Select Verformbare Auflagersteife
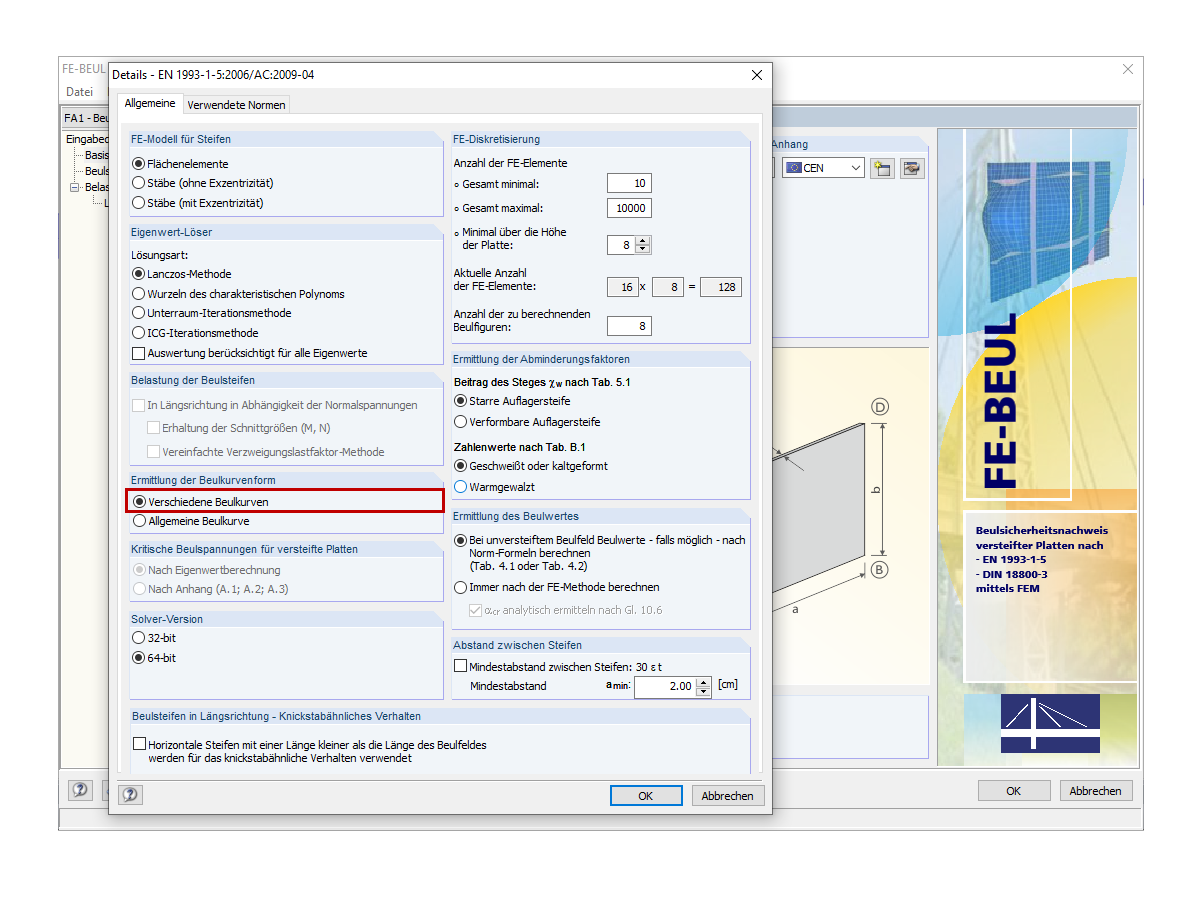Image resolution: width=1200 pixels, height=900 pixels. click(x=459, y=421)
